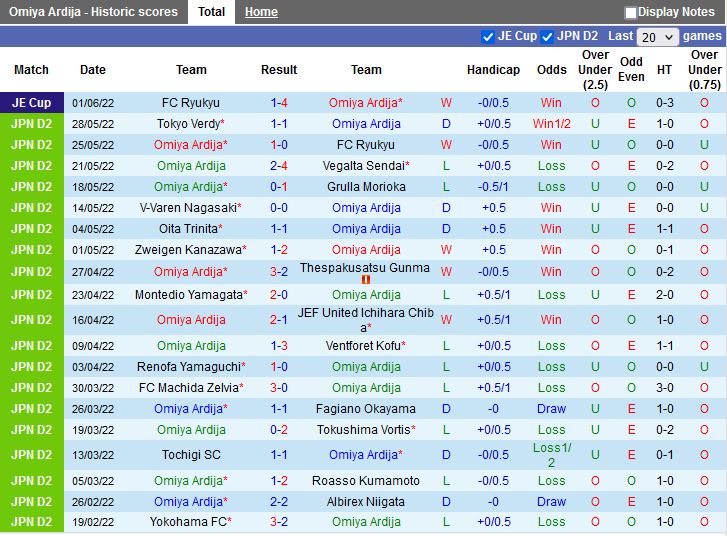727x536 pixels.
Task: Open JEF United Ichihara Chiba team link
Action: click(x=366, y=320)
